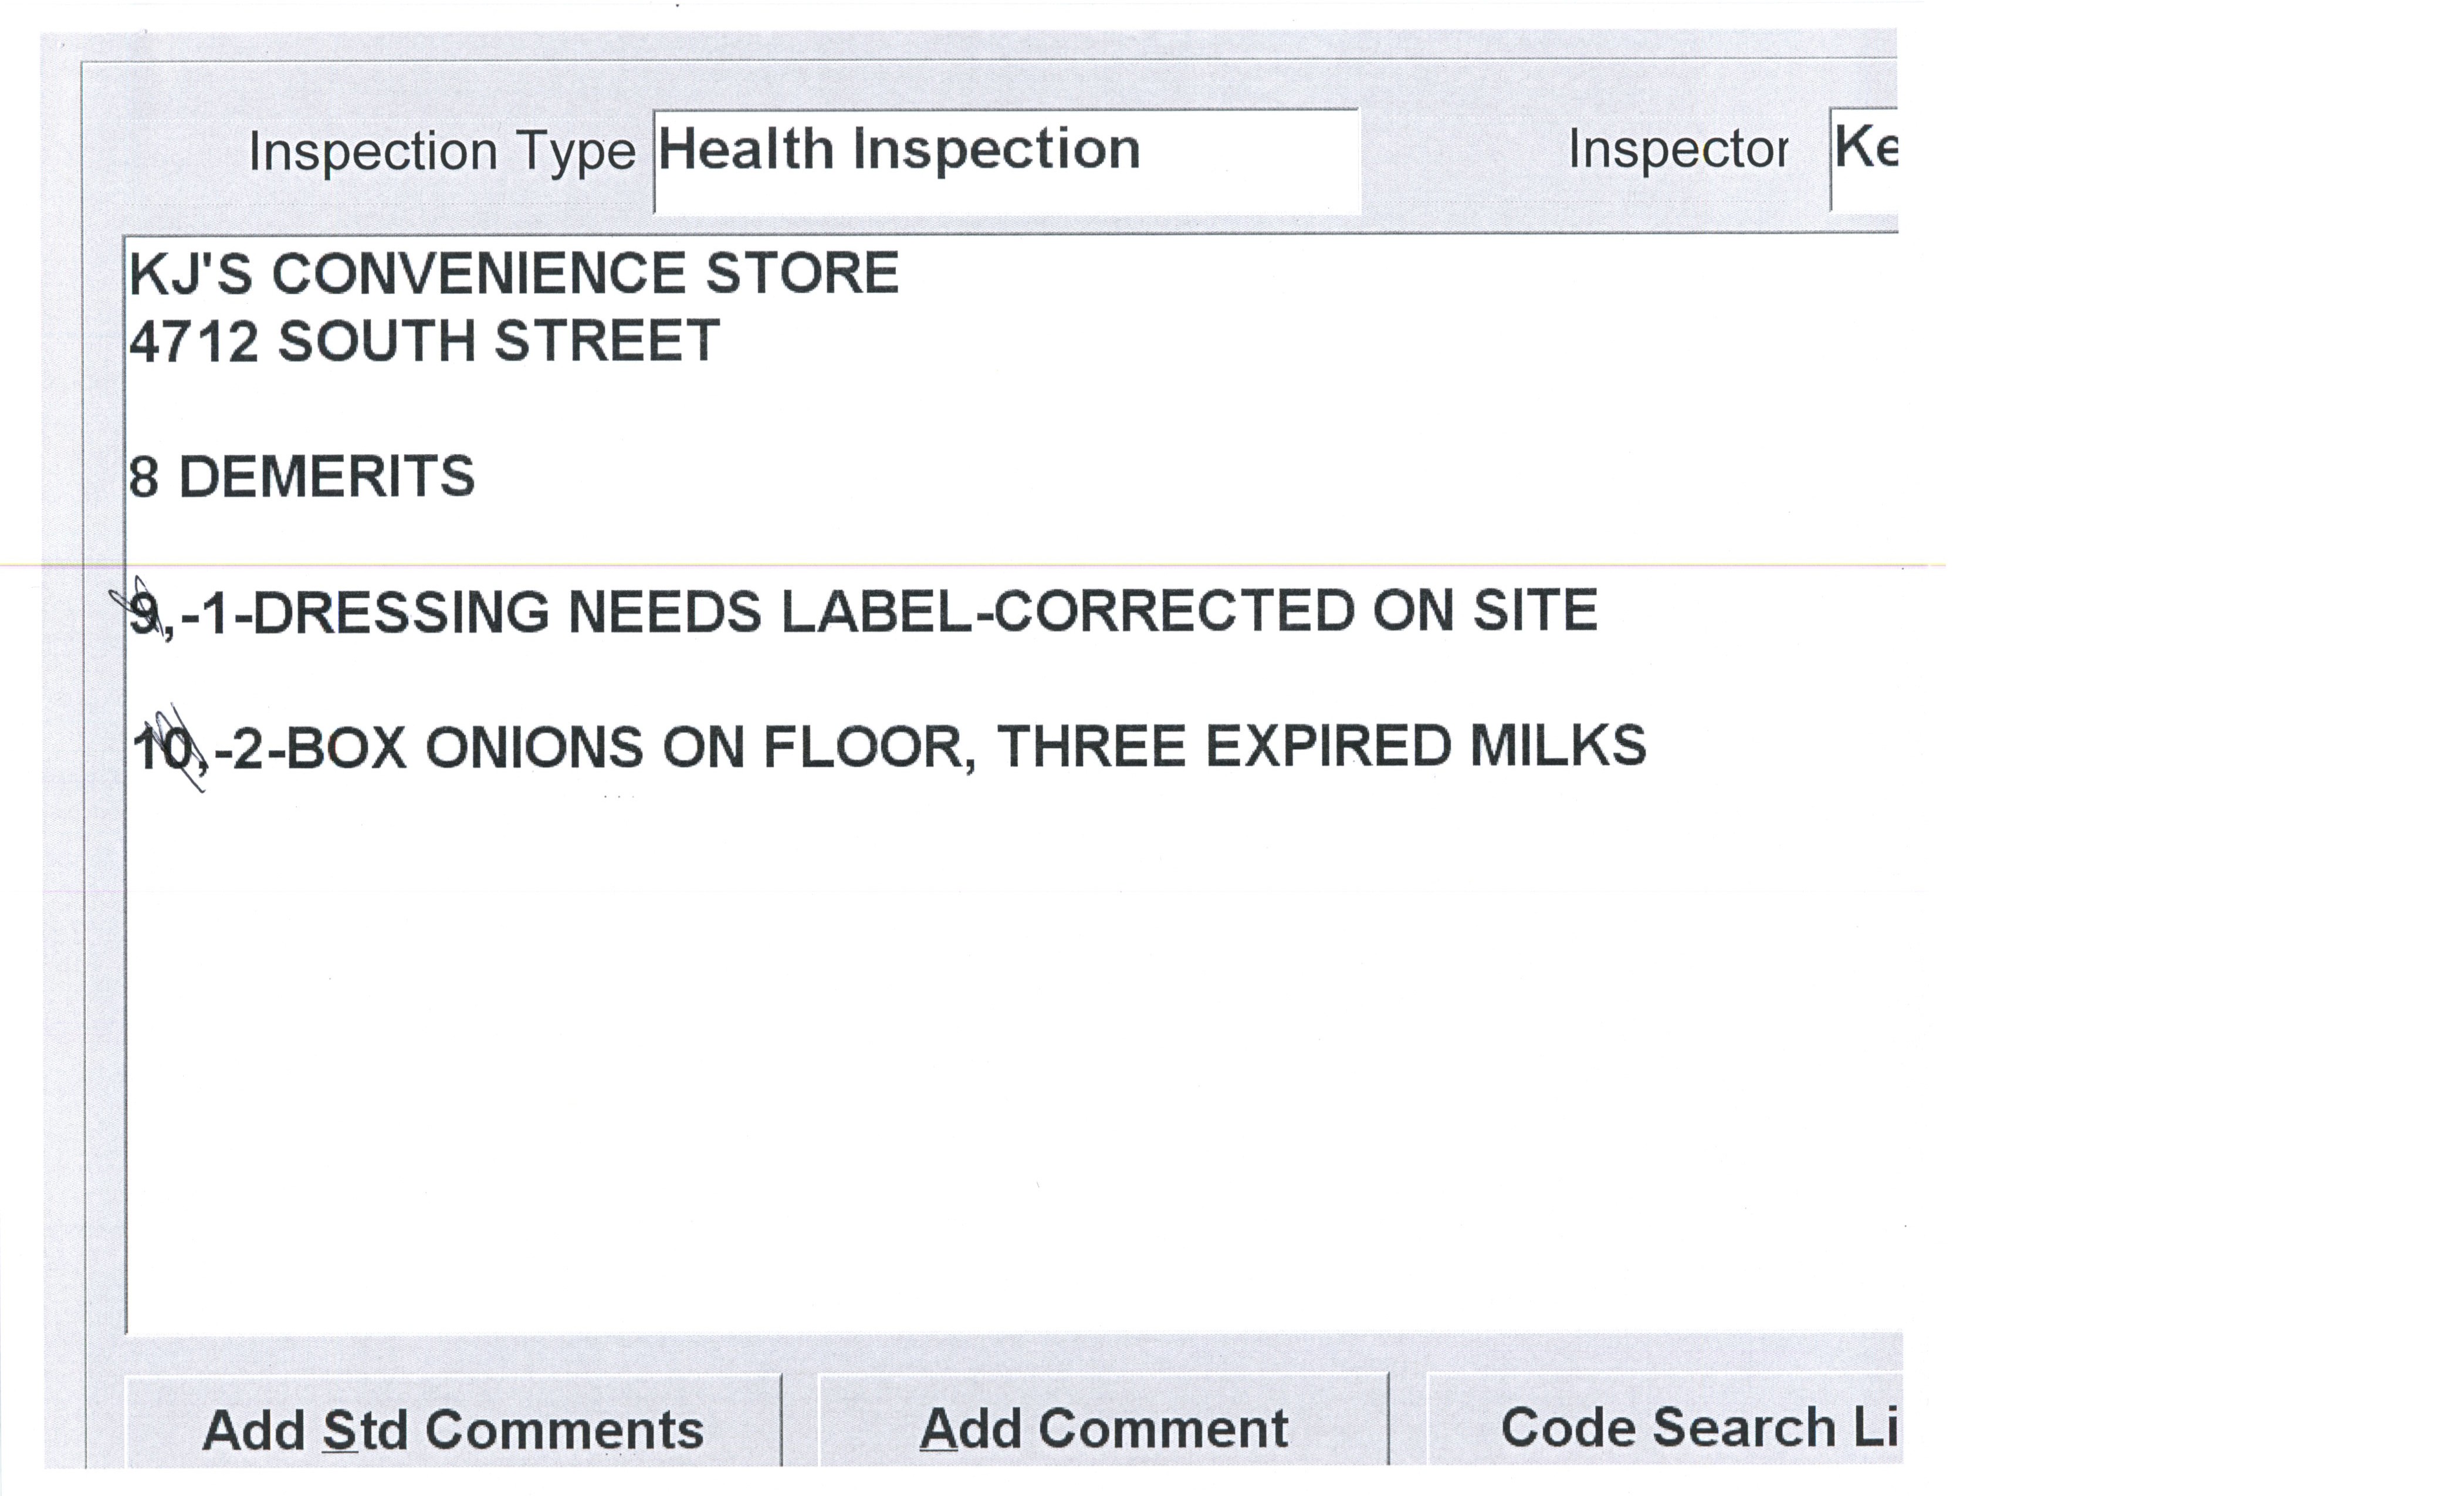Click the Add Std Comments button
This screenshot has height=1496, width=2464.
tap(452, 1428)
